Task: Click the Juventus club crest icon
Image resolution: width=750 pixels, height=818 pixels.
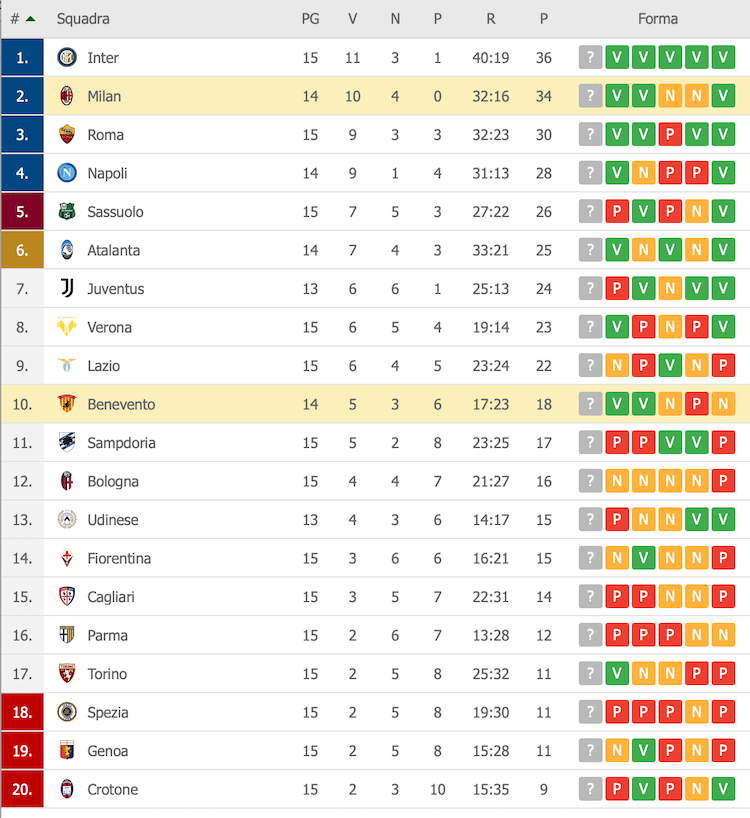Action: [67, 289]
